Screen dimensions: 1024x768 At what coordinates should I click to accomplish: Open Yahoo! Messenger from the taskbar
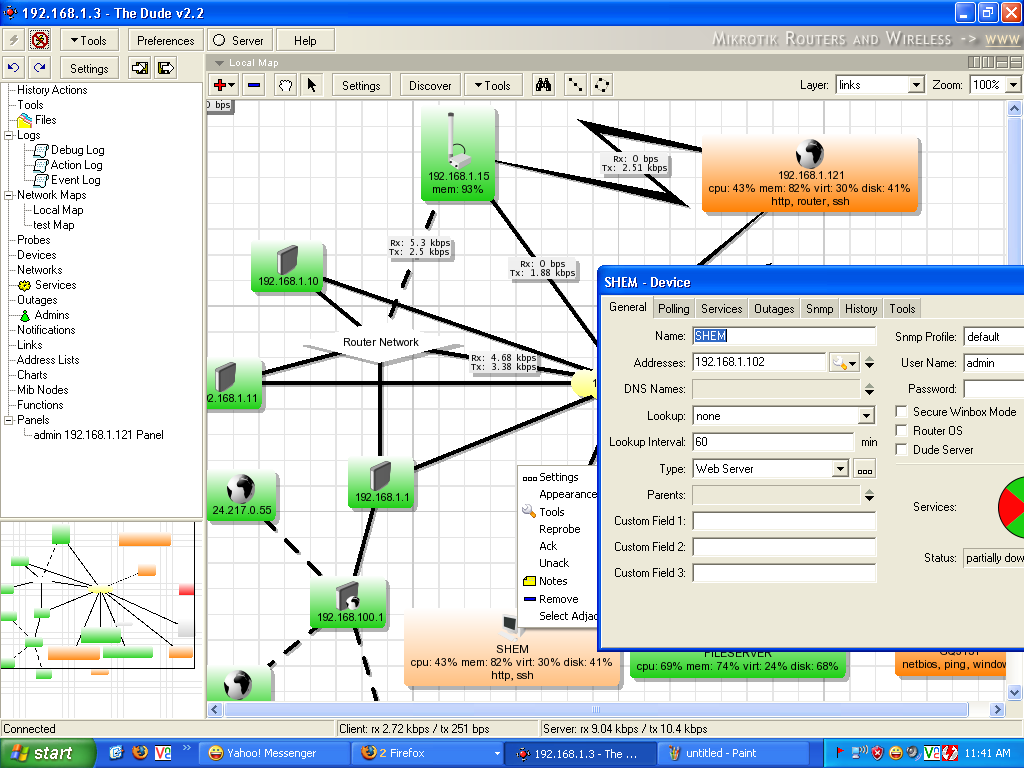pyautogui.click(x=273, y=753)
